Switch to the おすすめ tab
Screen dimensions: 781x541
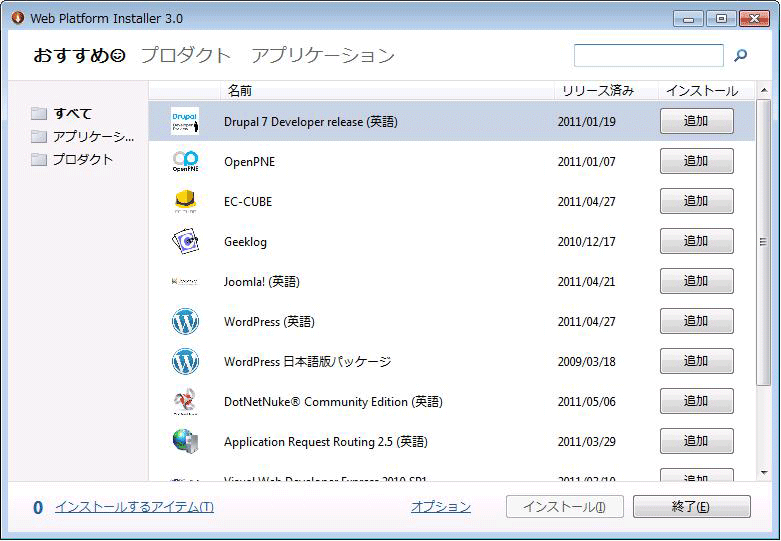79,55
